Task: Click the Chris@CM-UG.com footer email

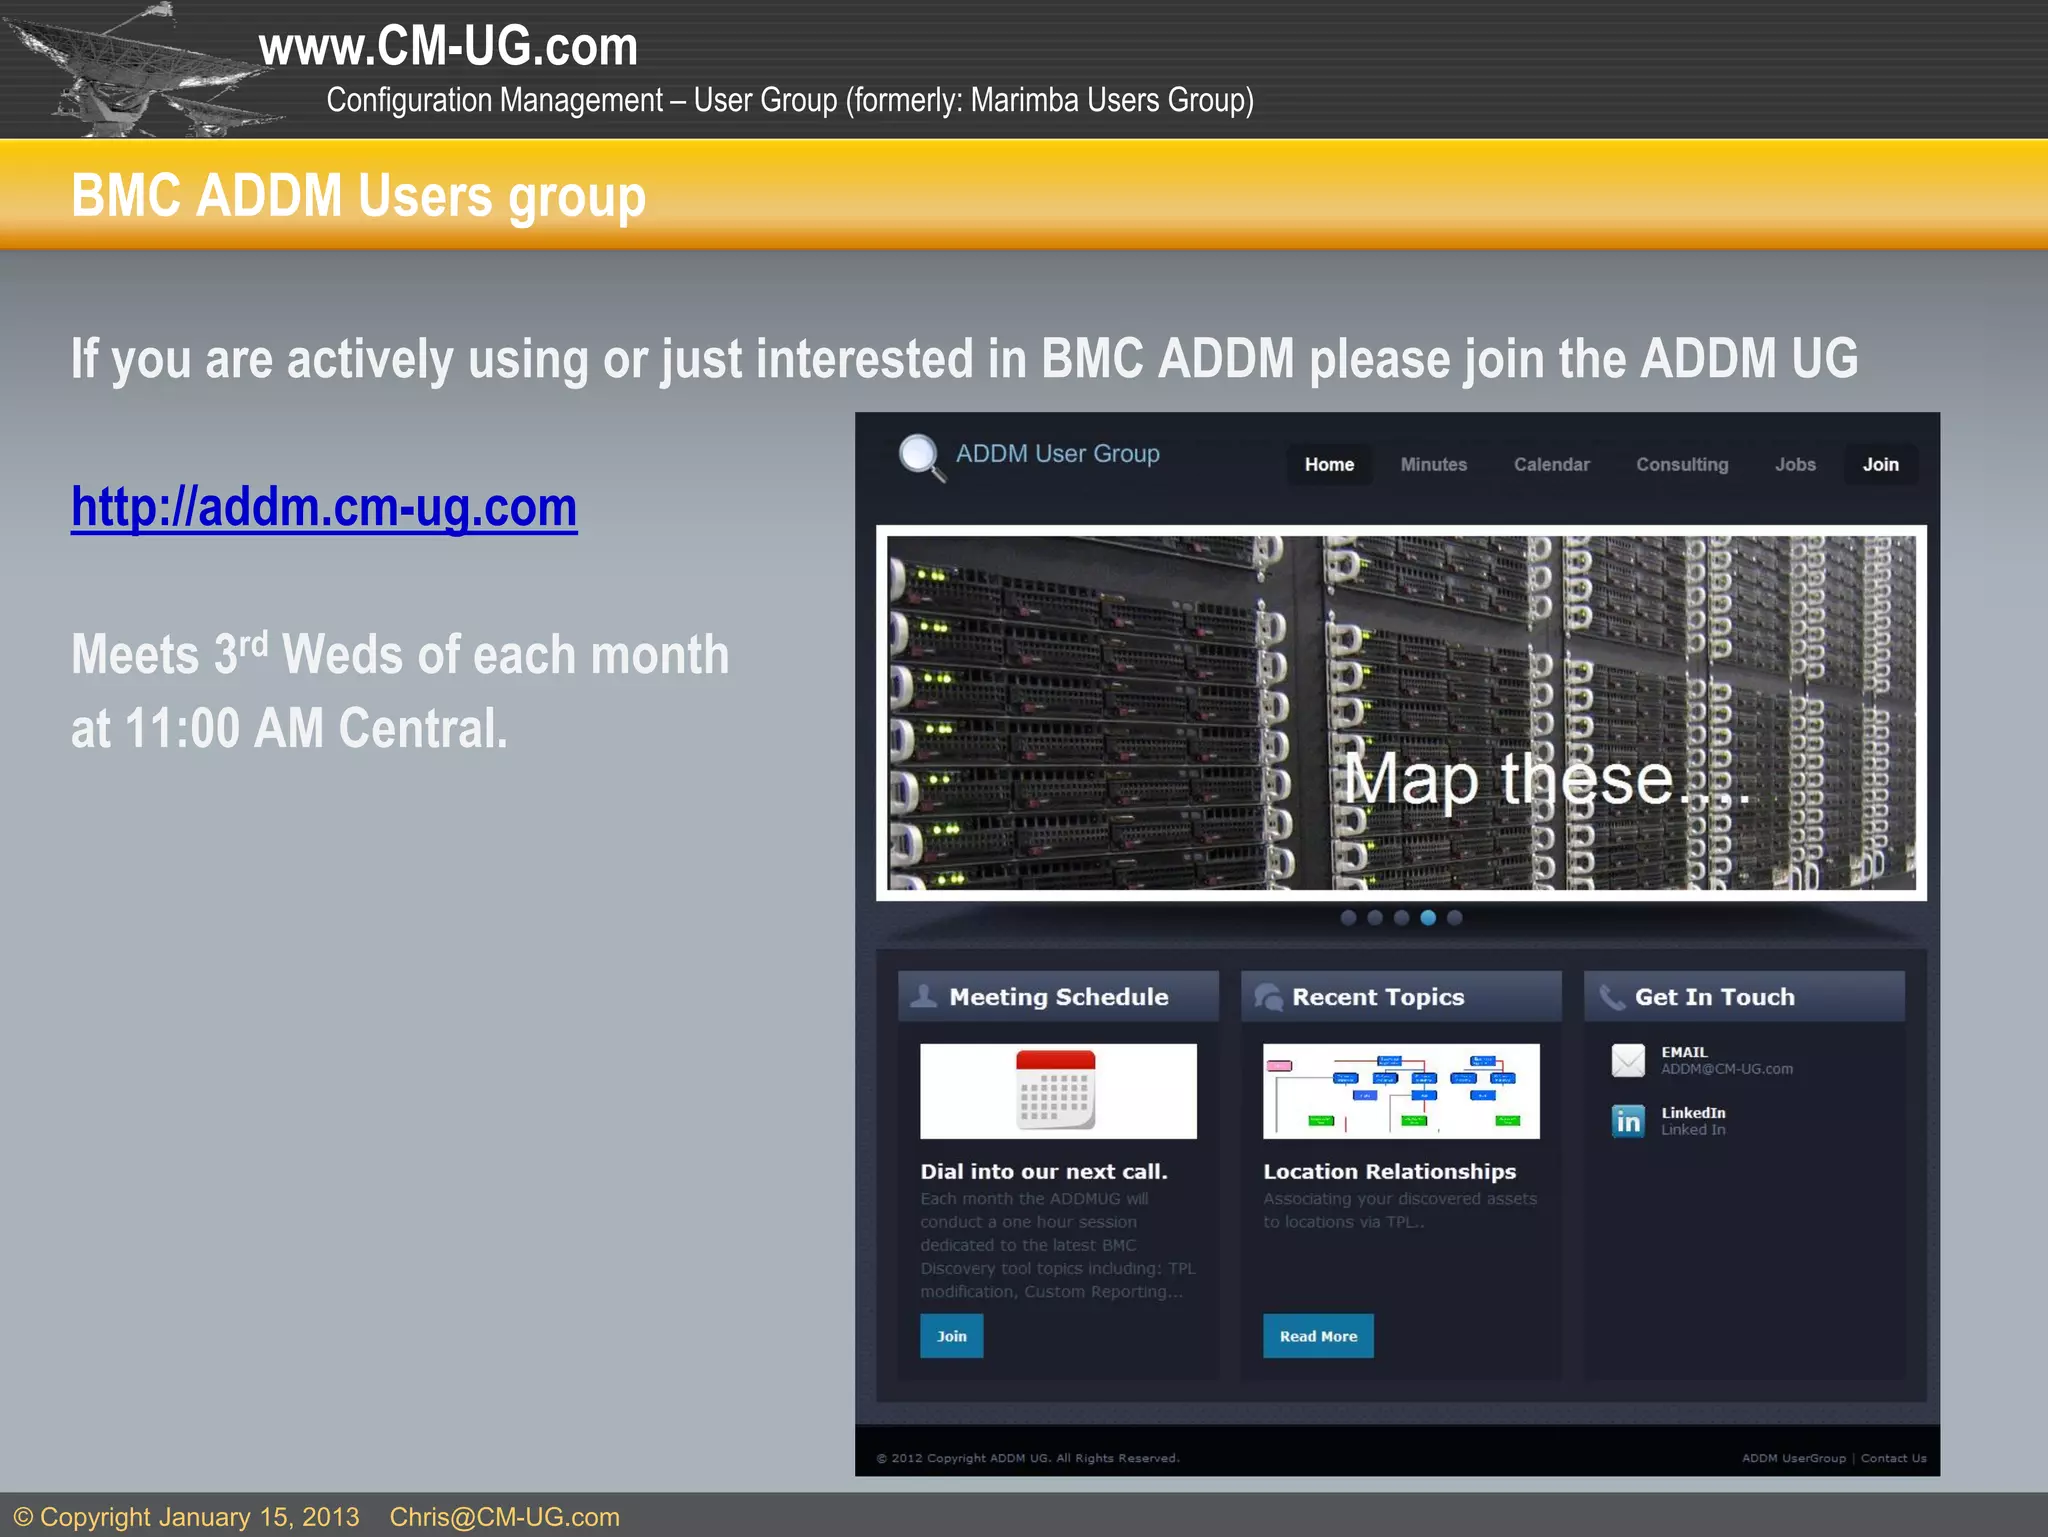Action: pyautogui.click(x=504, y=1517)
